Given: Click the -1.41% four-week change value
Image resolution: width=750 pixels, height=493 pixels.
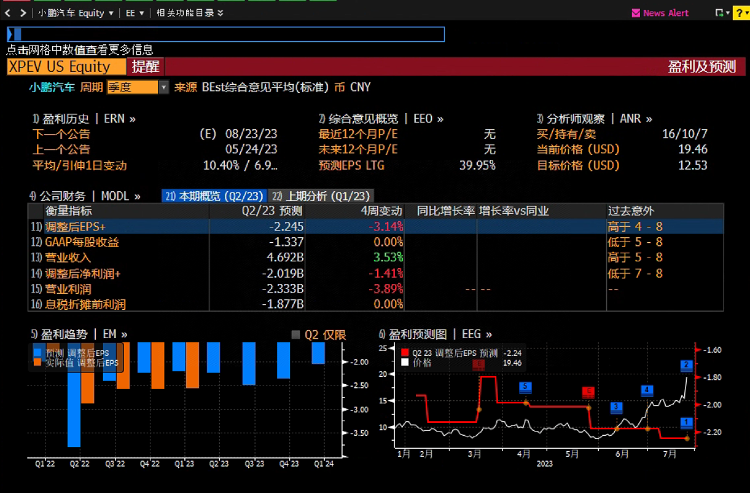Looking at the screenshot, I should (386, 274).
